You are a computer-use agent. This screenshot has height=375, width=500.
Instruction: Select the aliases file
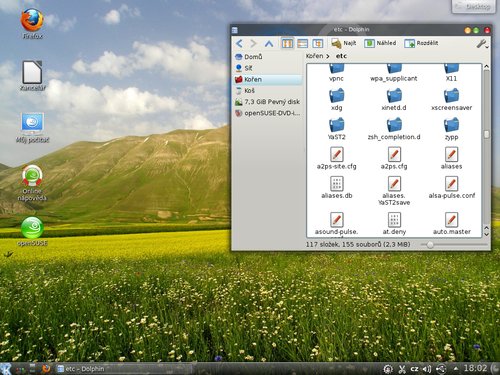[x=451, y=158]
